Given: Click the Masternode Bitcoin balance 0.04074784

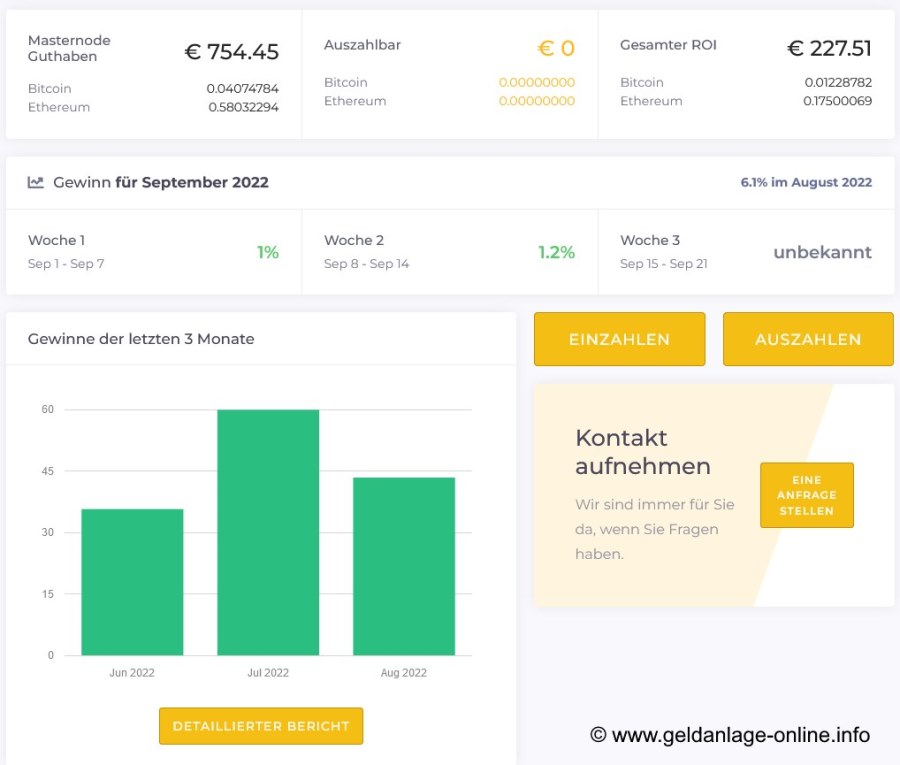Looking at the screenshot, I should coord(242,88).
